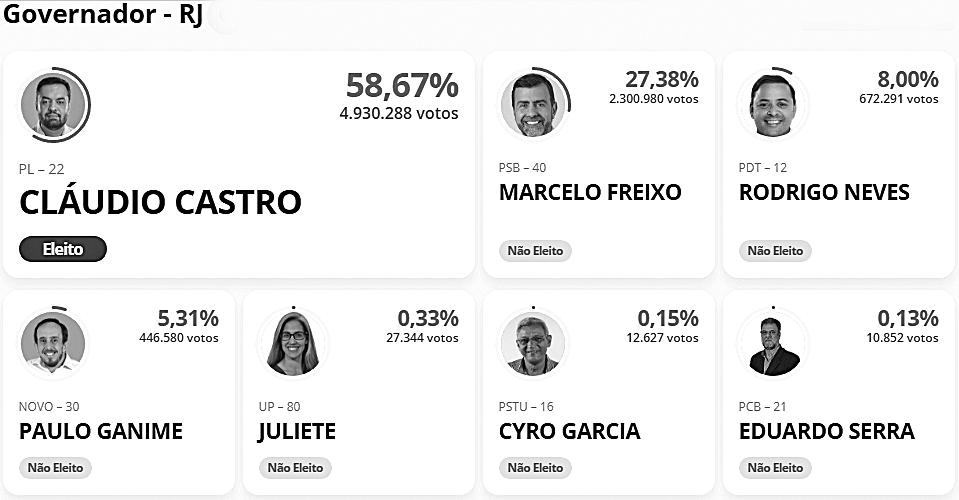This screenshot has width=959, height=500.
Task: Click Não Eleito badge under Juliete
Action: click(295, 468)
